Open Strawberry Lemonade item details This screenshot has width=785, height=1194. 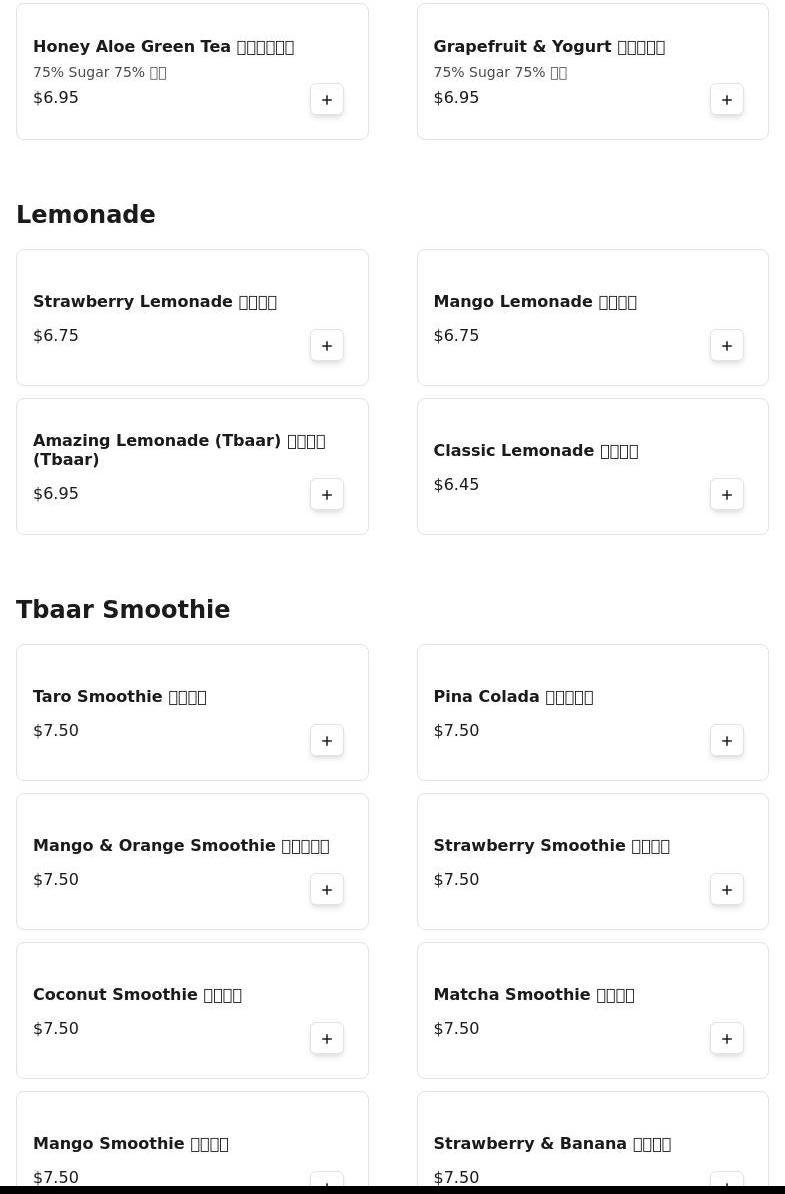click(x=155, y=302)
